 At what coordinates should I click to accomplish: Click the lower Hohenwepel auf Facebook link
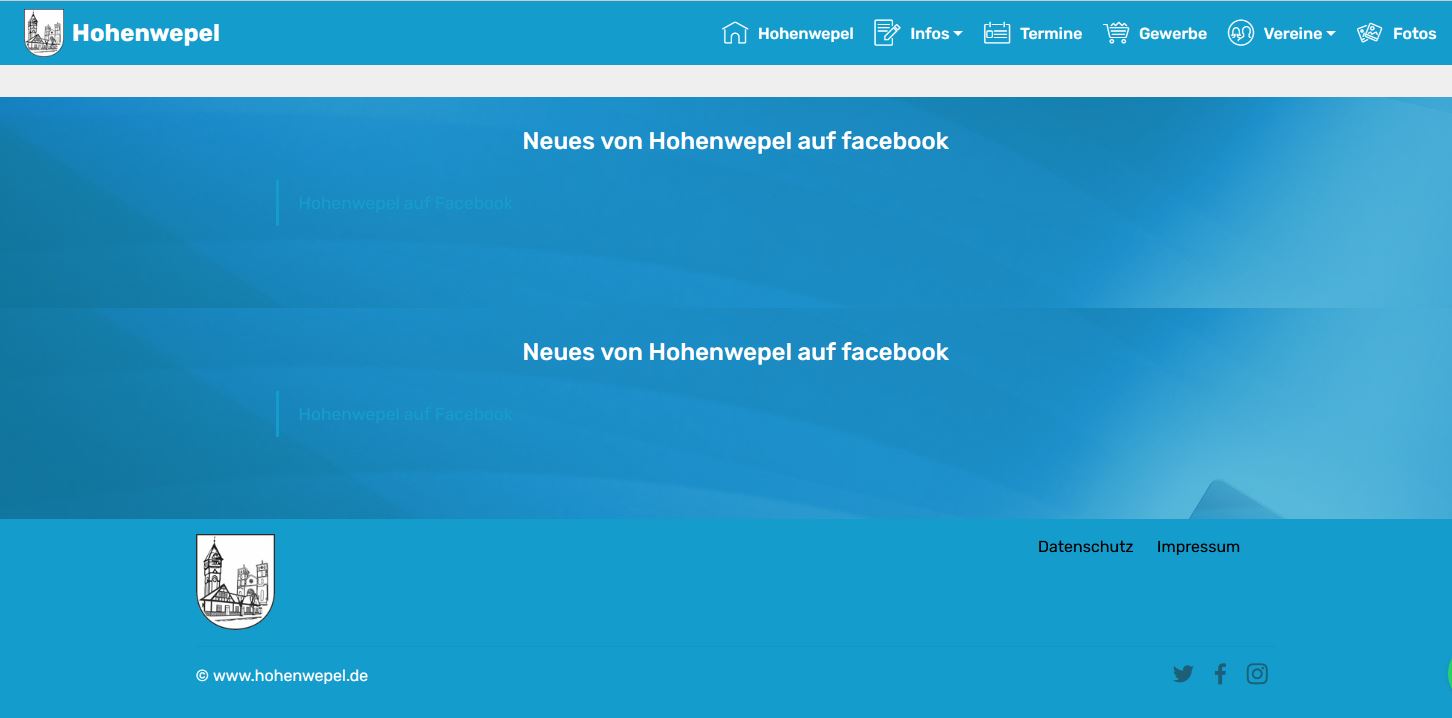[x=405, y=414]
